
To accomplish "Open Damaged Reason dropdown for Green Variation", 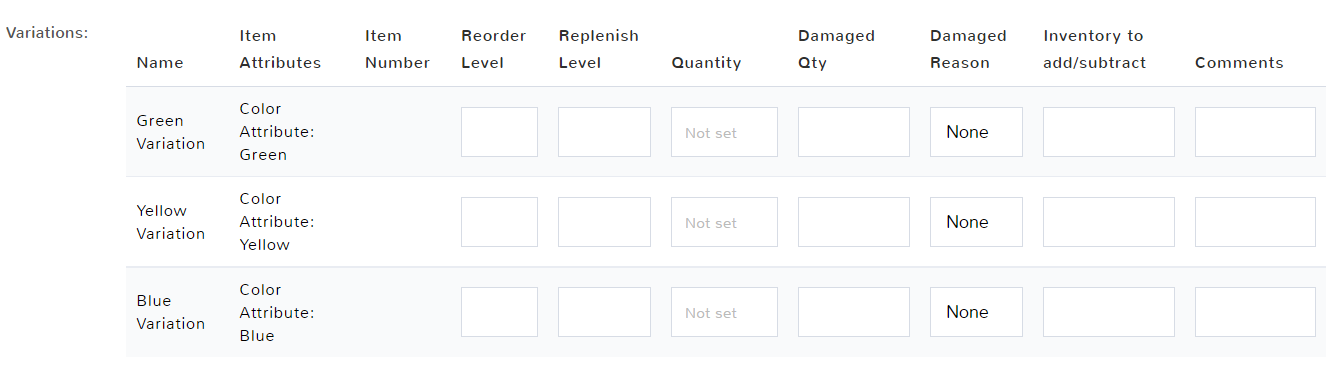I will [976, 132].
